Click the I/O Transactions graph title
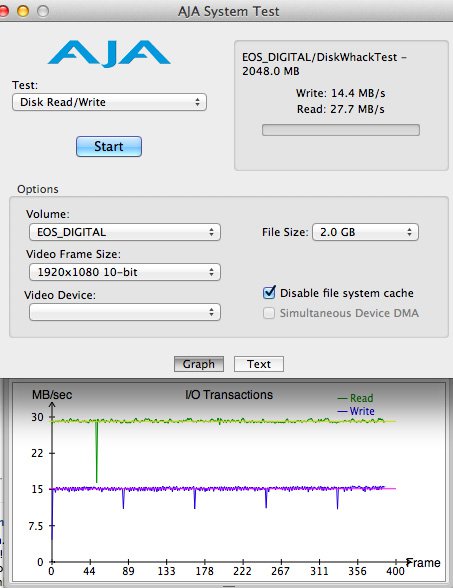 tap(229, 394)
